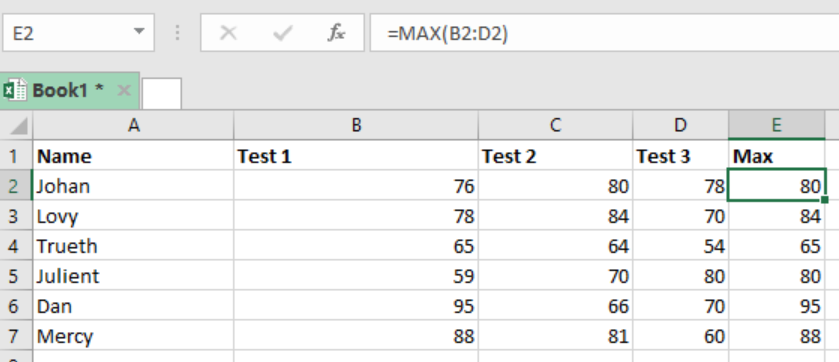
Task: Click the formula bar with =MAX(B2:D2)
Action: tap(605, 33)
